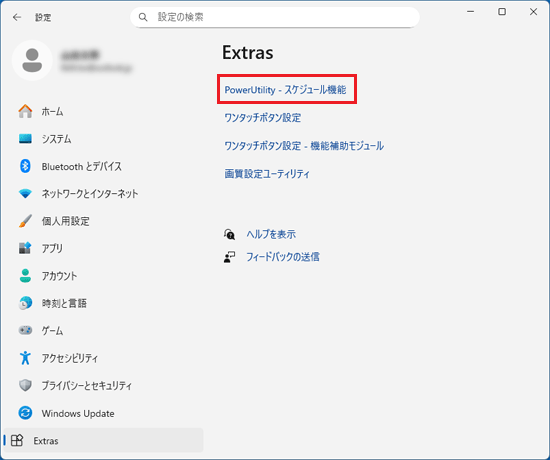The width and height of the screenshot is (550, 460).
Task: Click the paintbrush personalization icon
Action: [25, 221]
